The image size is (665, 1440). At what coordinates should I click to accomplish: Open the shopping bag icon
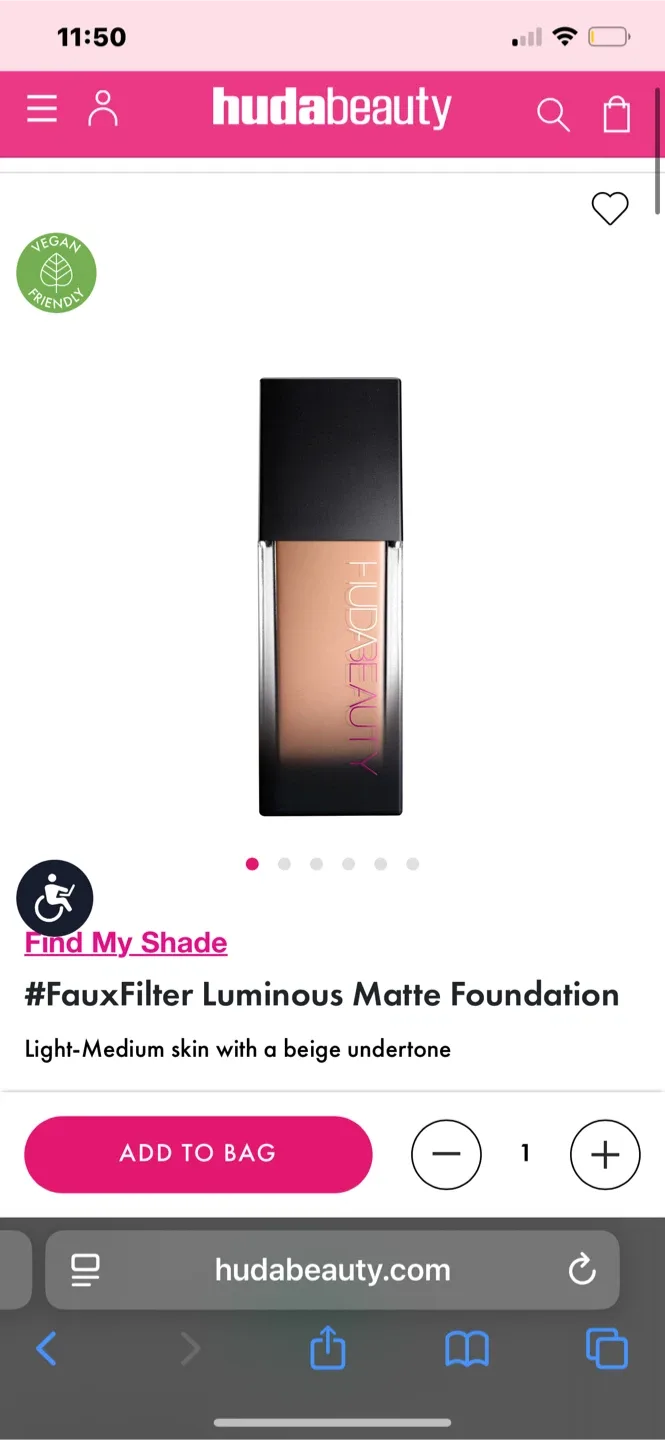[617, 113]
